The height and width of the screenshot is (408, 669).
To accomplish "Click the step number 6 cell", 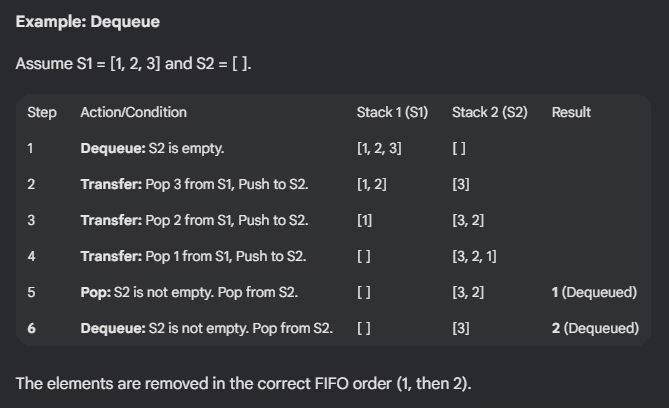I will coord(31,328).
